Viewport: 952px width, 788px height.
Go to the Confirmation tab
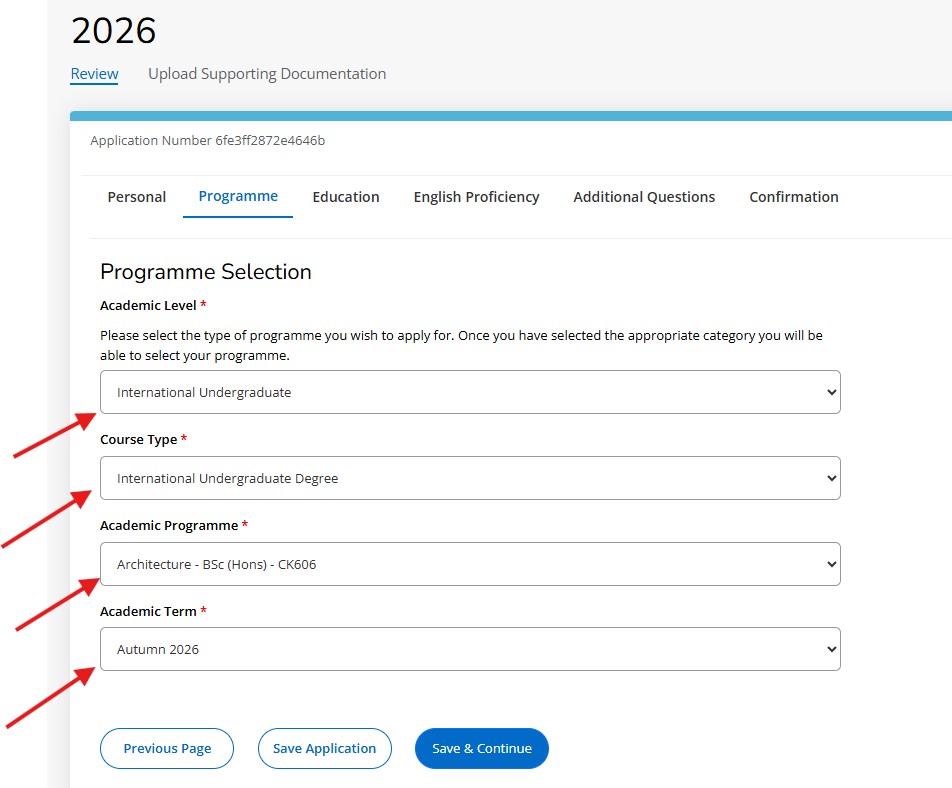pos(793,197)
